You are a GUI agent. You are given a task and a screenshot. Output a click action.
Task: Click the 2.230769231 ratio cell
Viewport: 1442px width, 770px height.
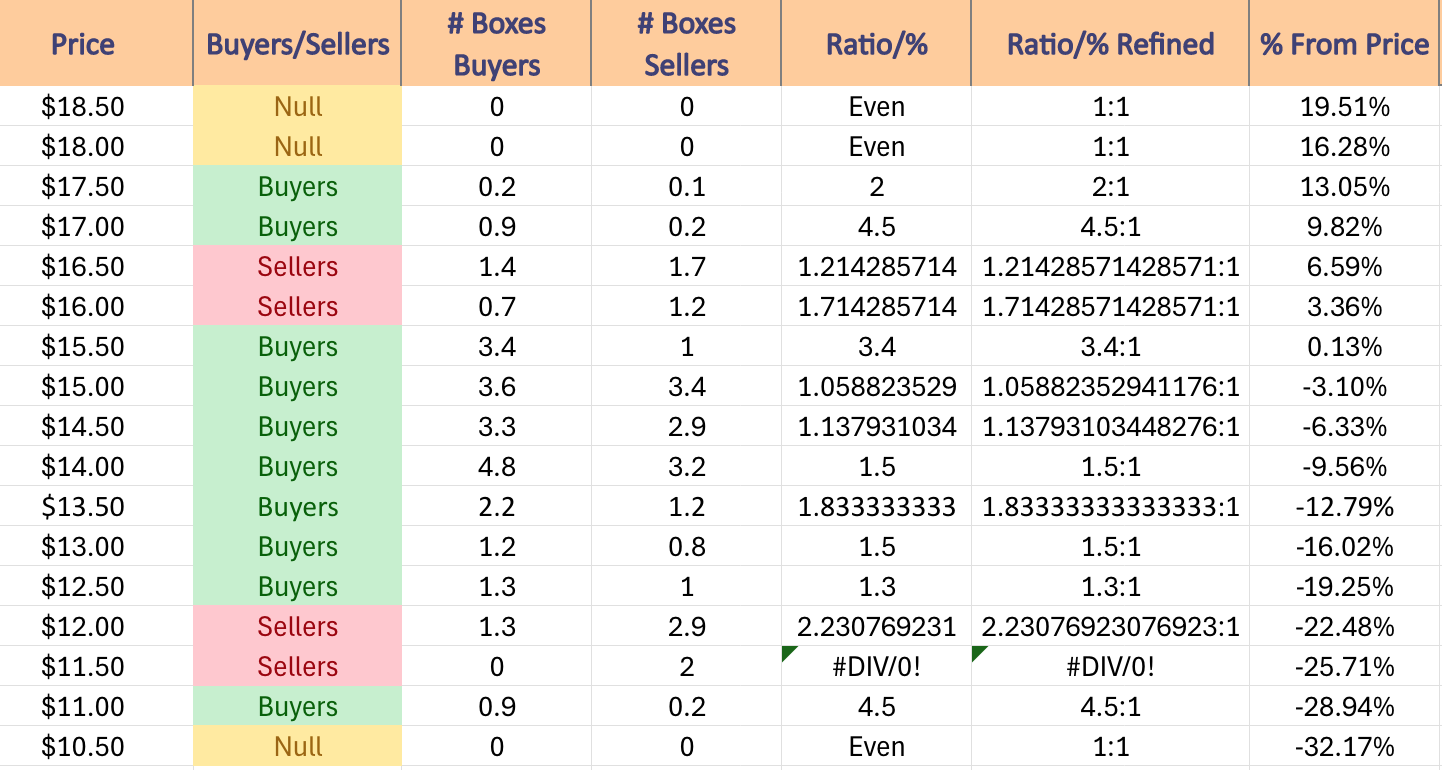pyautogui.click(x=877, y=627)
